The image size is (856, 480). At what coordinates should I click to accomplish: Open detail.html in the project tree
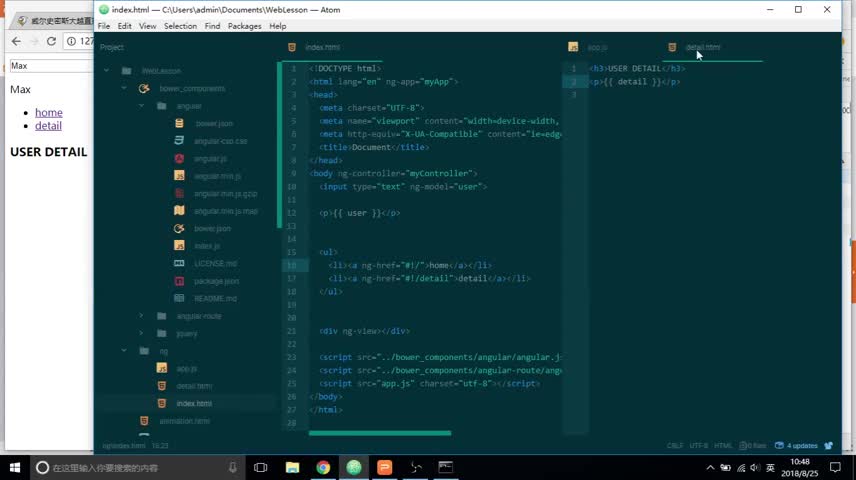tap(194, 386)
